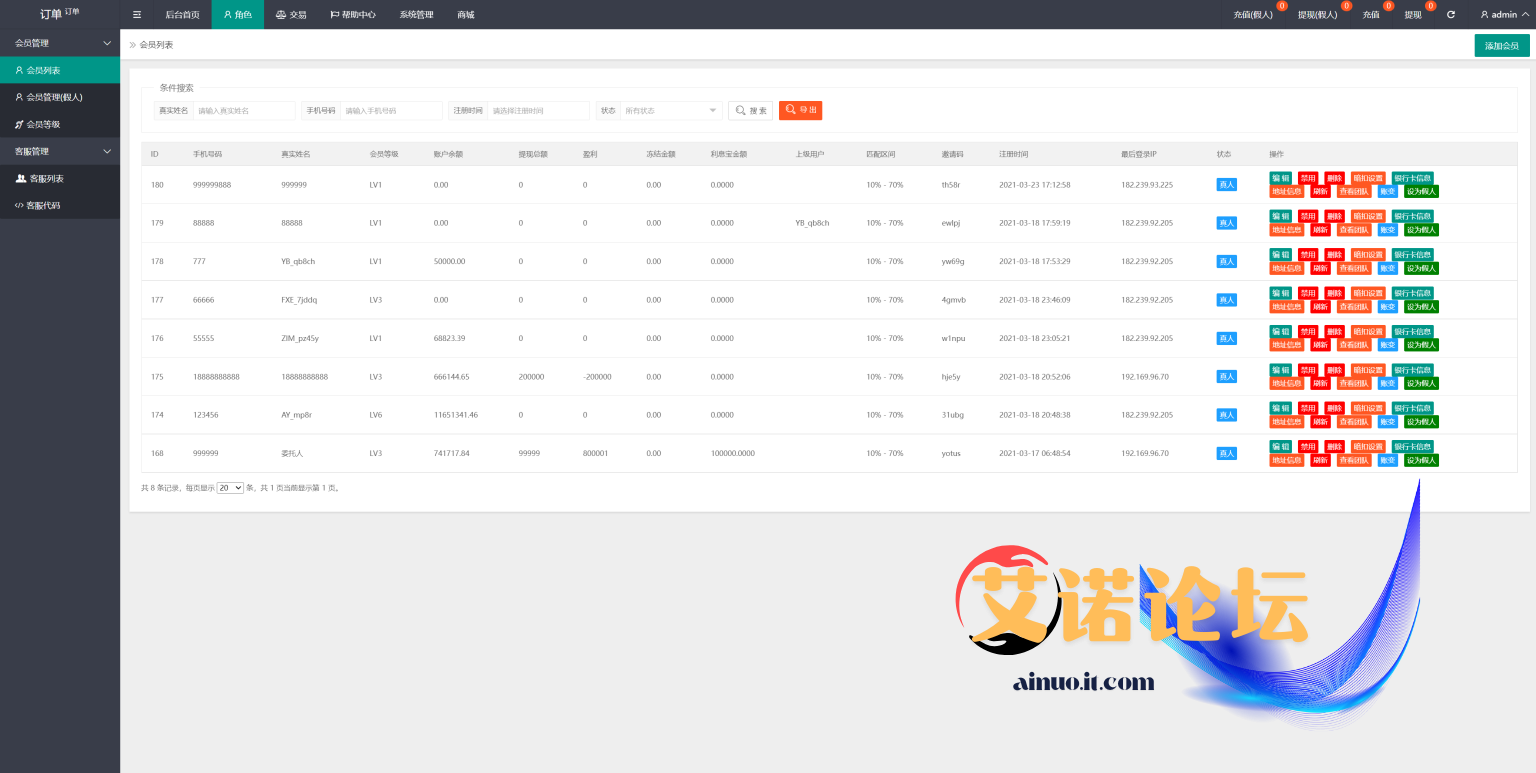This screenshot has height=773, width=1536.
Task: Open 会员管理(假人) in the sidebar
Action: [x=60, y=97]
